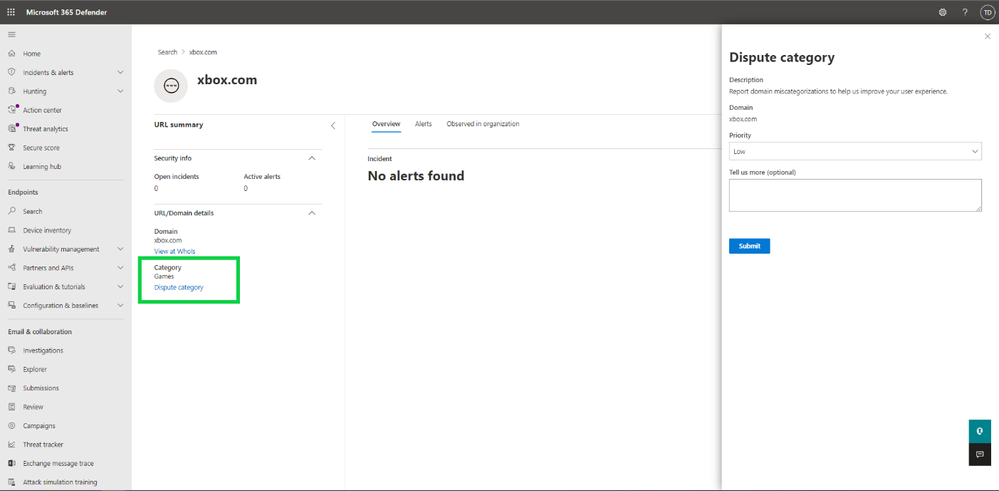Open the settings gear in header
Image resolution: width=999 pixels, height=491 pixels.
point(943,12)
